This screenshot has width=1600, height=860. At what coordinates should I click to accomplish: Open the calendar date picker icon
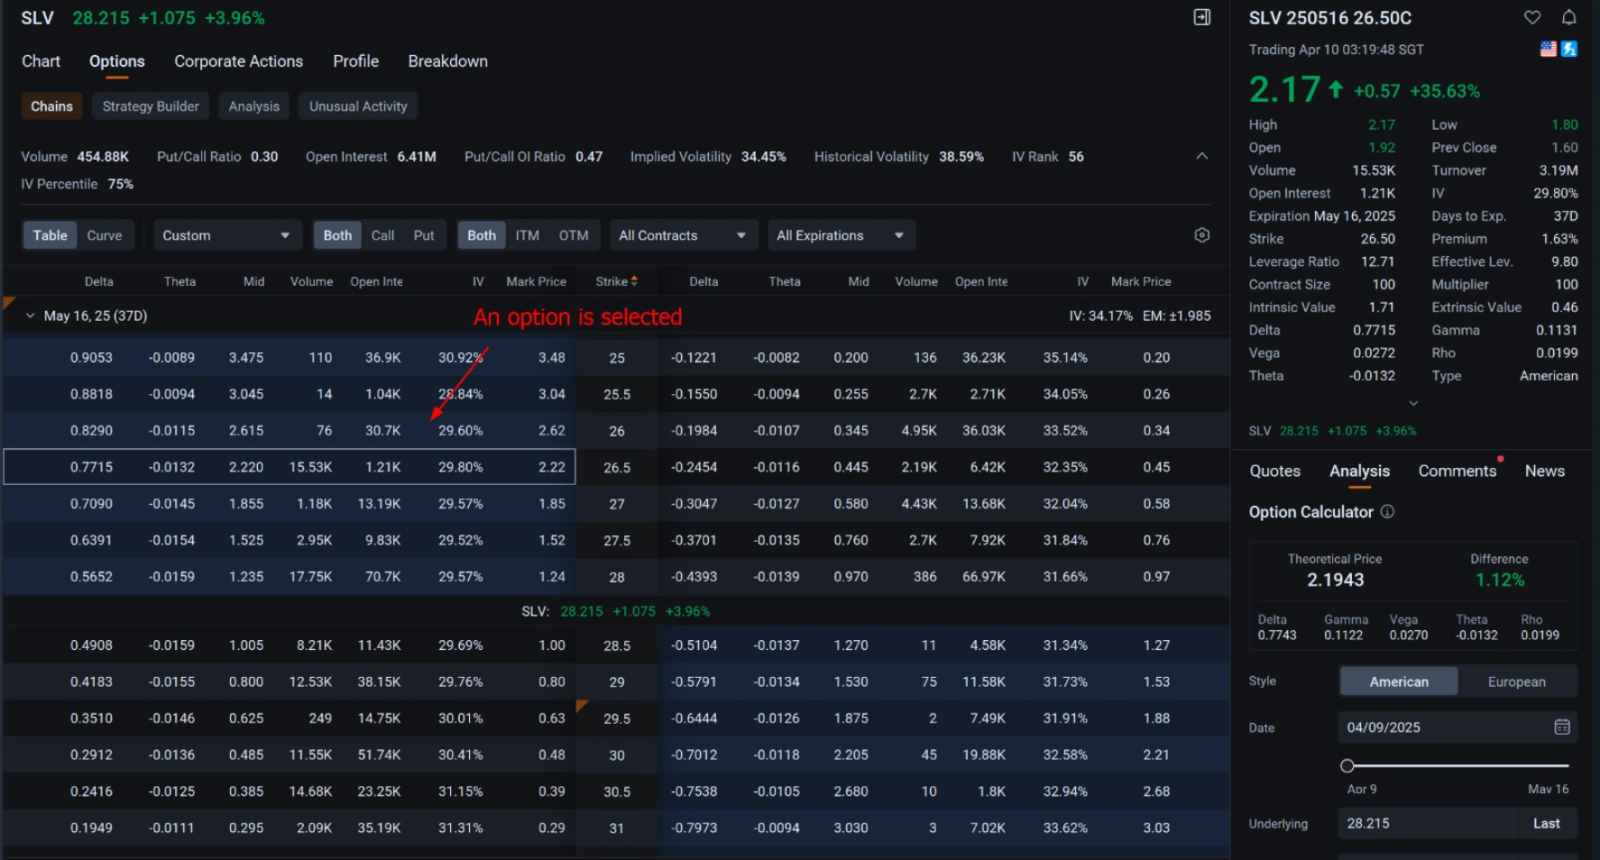pos(1562,727)
